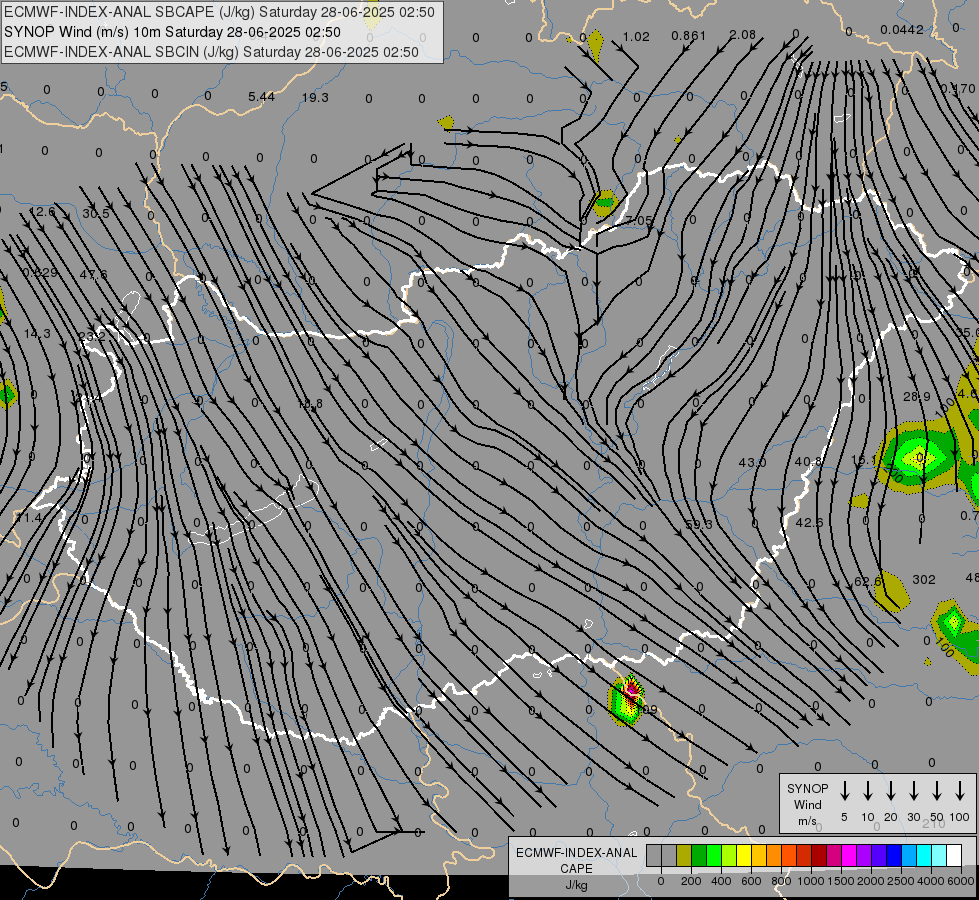Click the map value 5.44

tap(261, 96)
